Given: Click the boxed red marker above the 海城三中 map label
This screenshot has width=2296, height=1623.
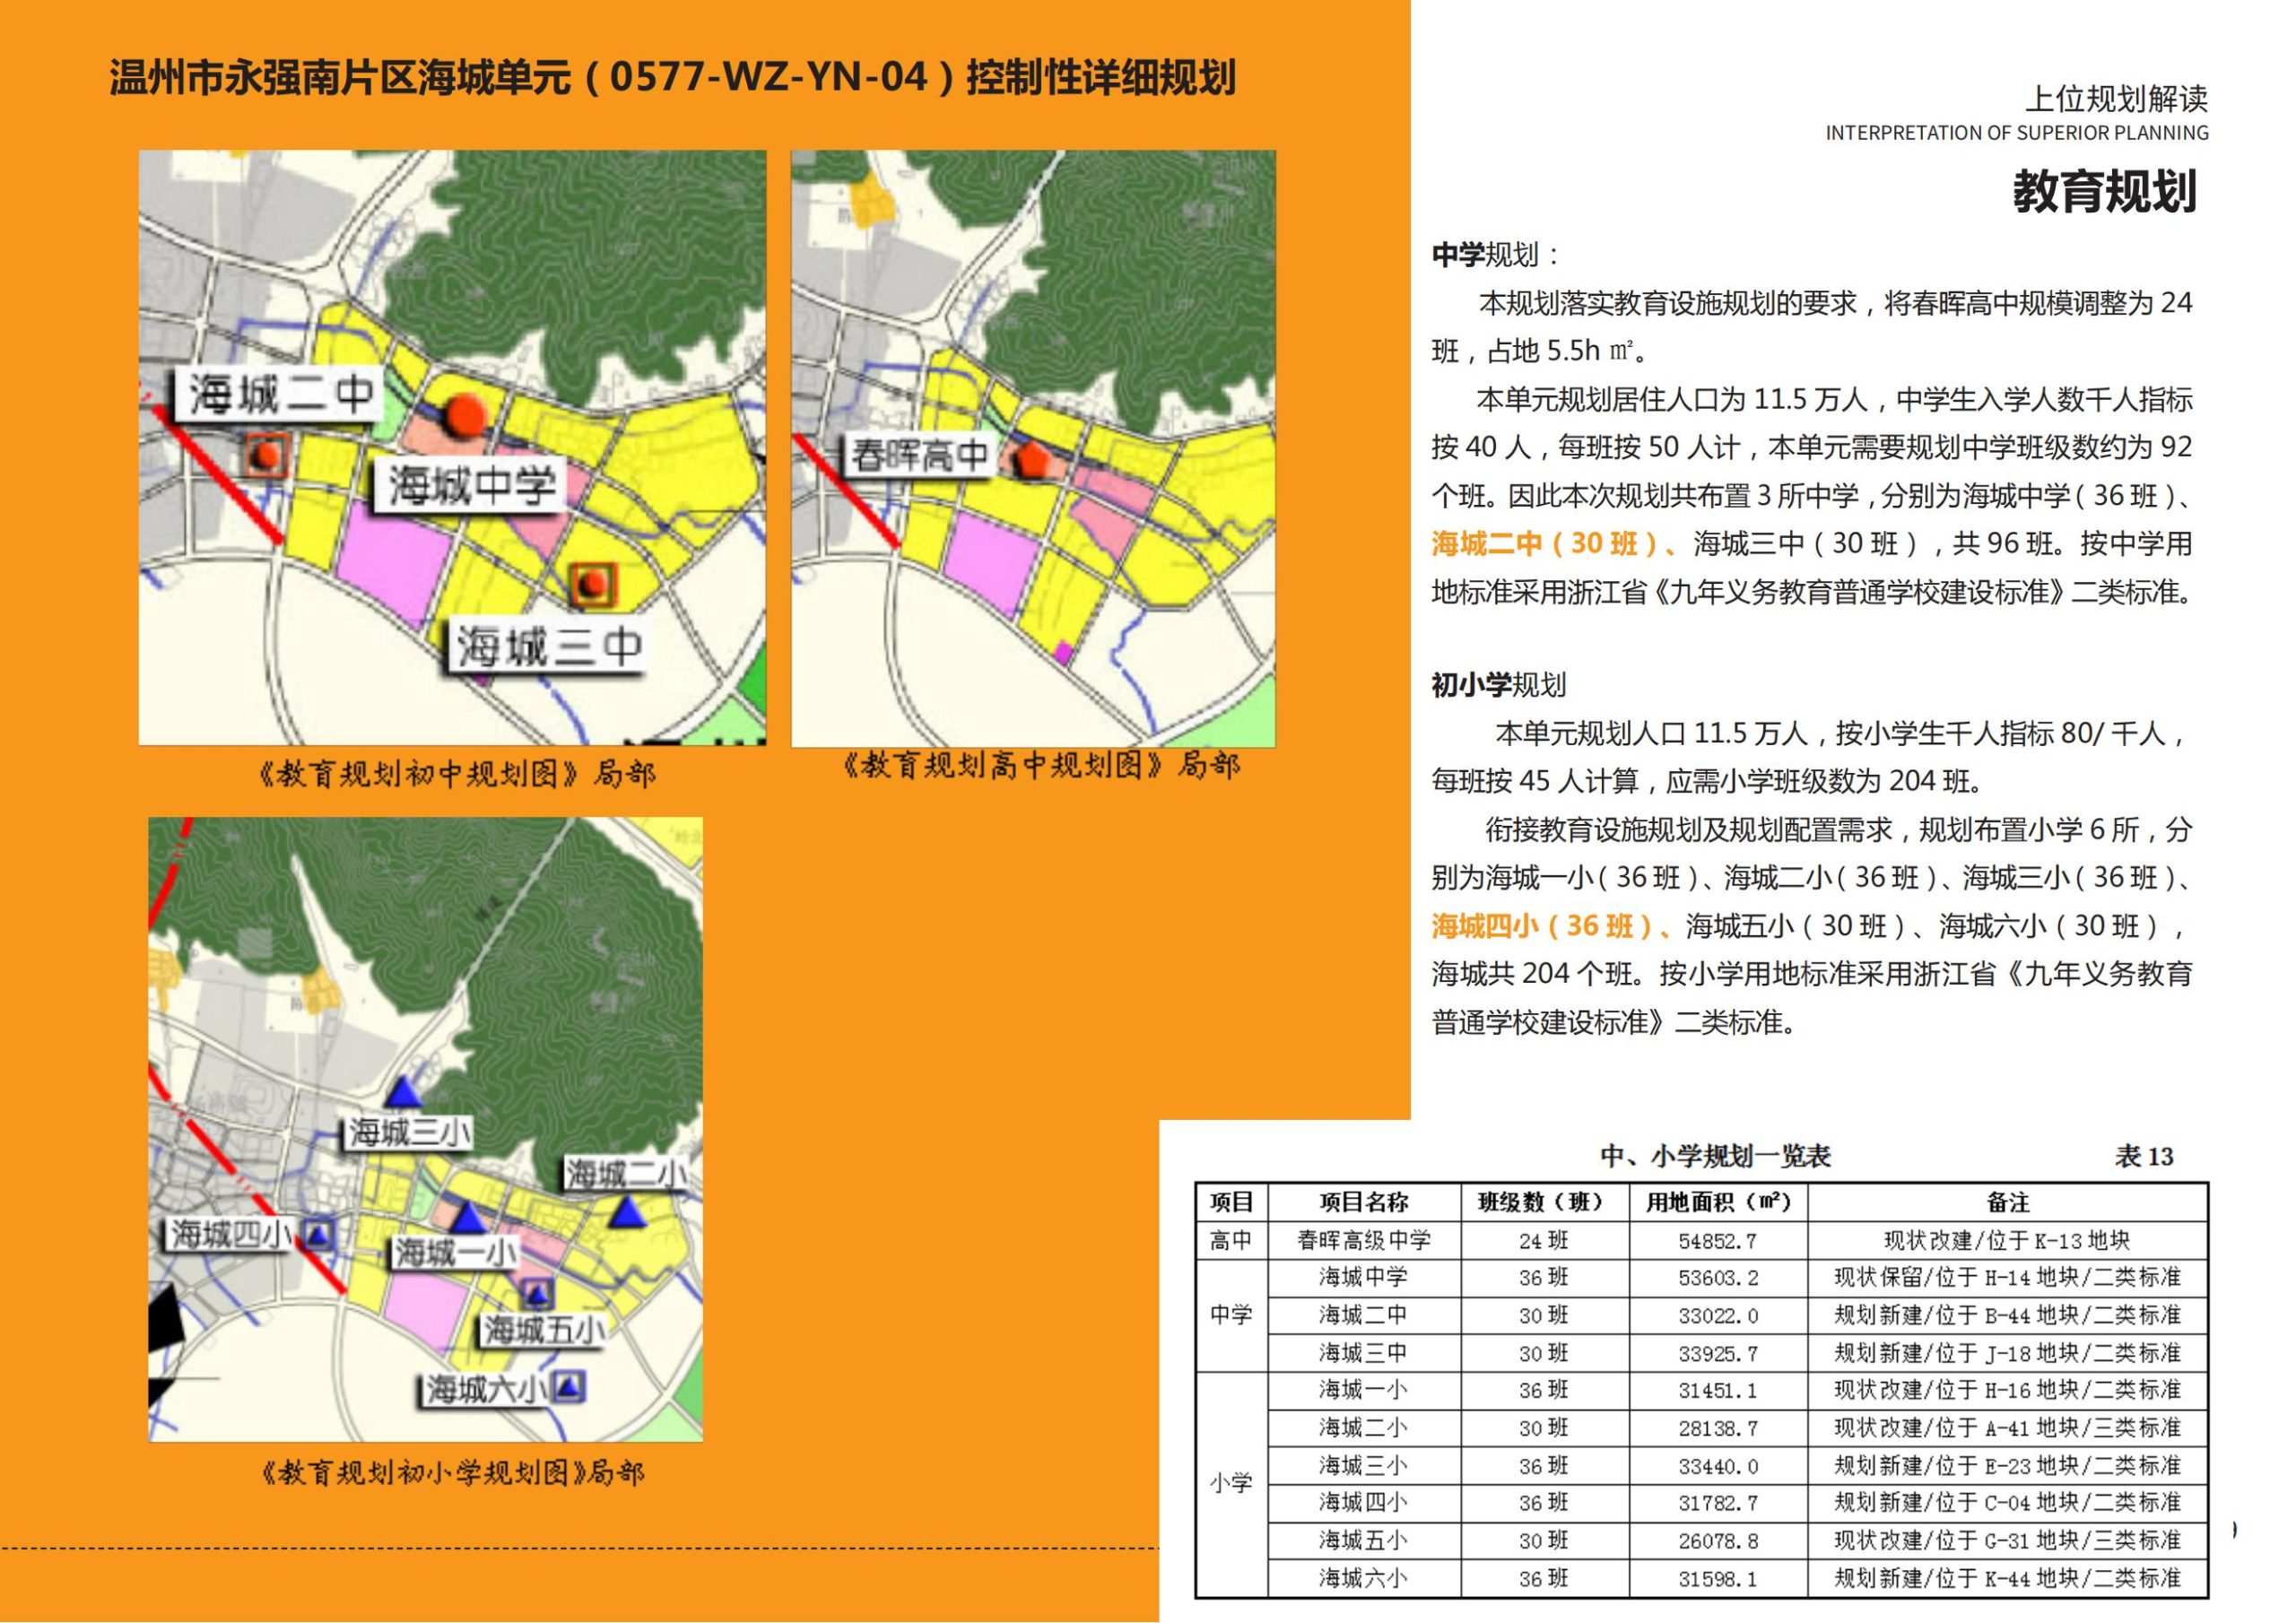Looking at the screenshot, I should click(594, 584).
